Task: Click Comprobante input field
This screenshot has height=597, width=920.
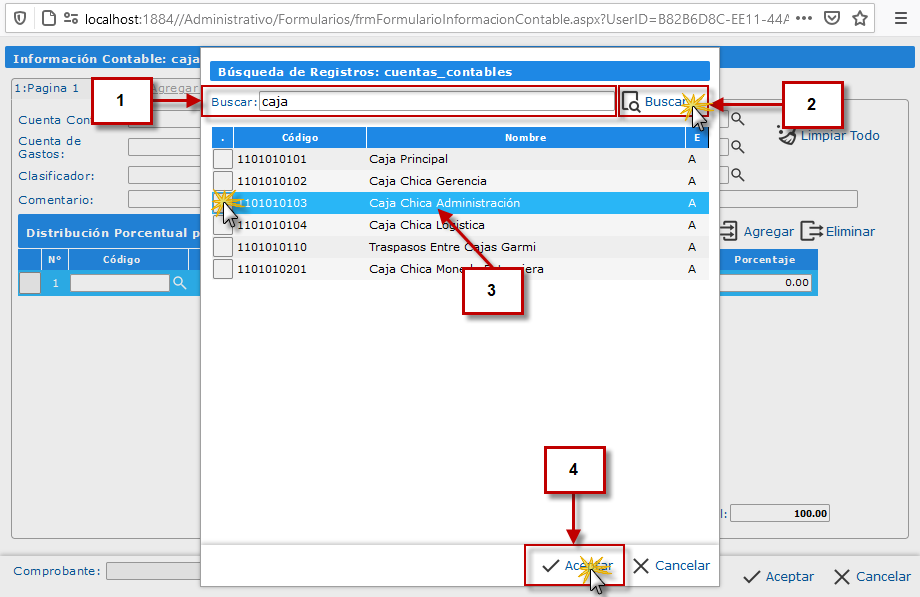Action: [154, 571]
